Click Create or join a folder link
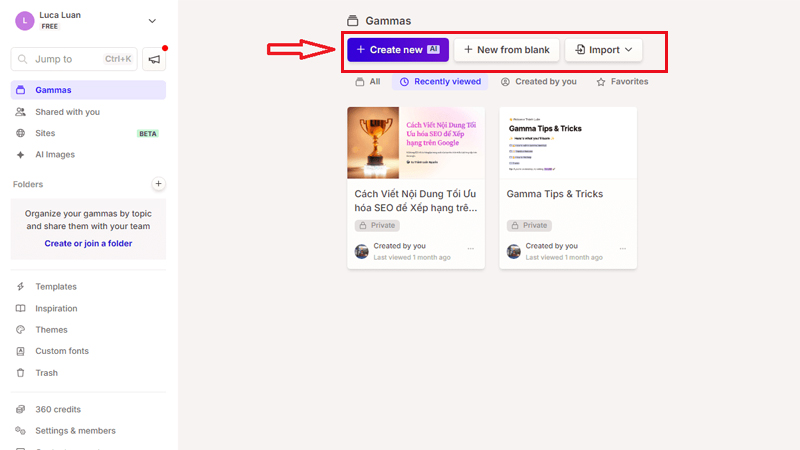 [88, 243]
